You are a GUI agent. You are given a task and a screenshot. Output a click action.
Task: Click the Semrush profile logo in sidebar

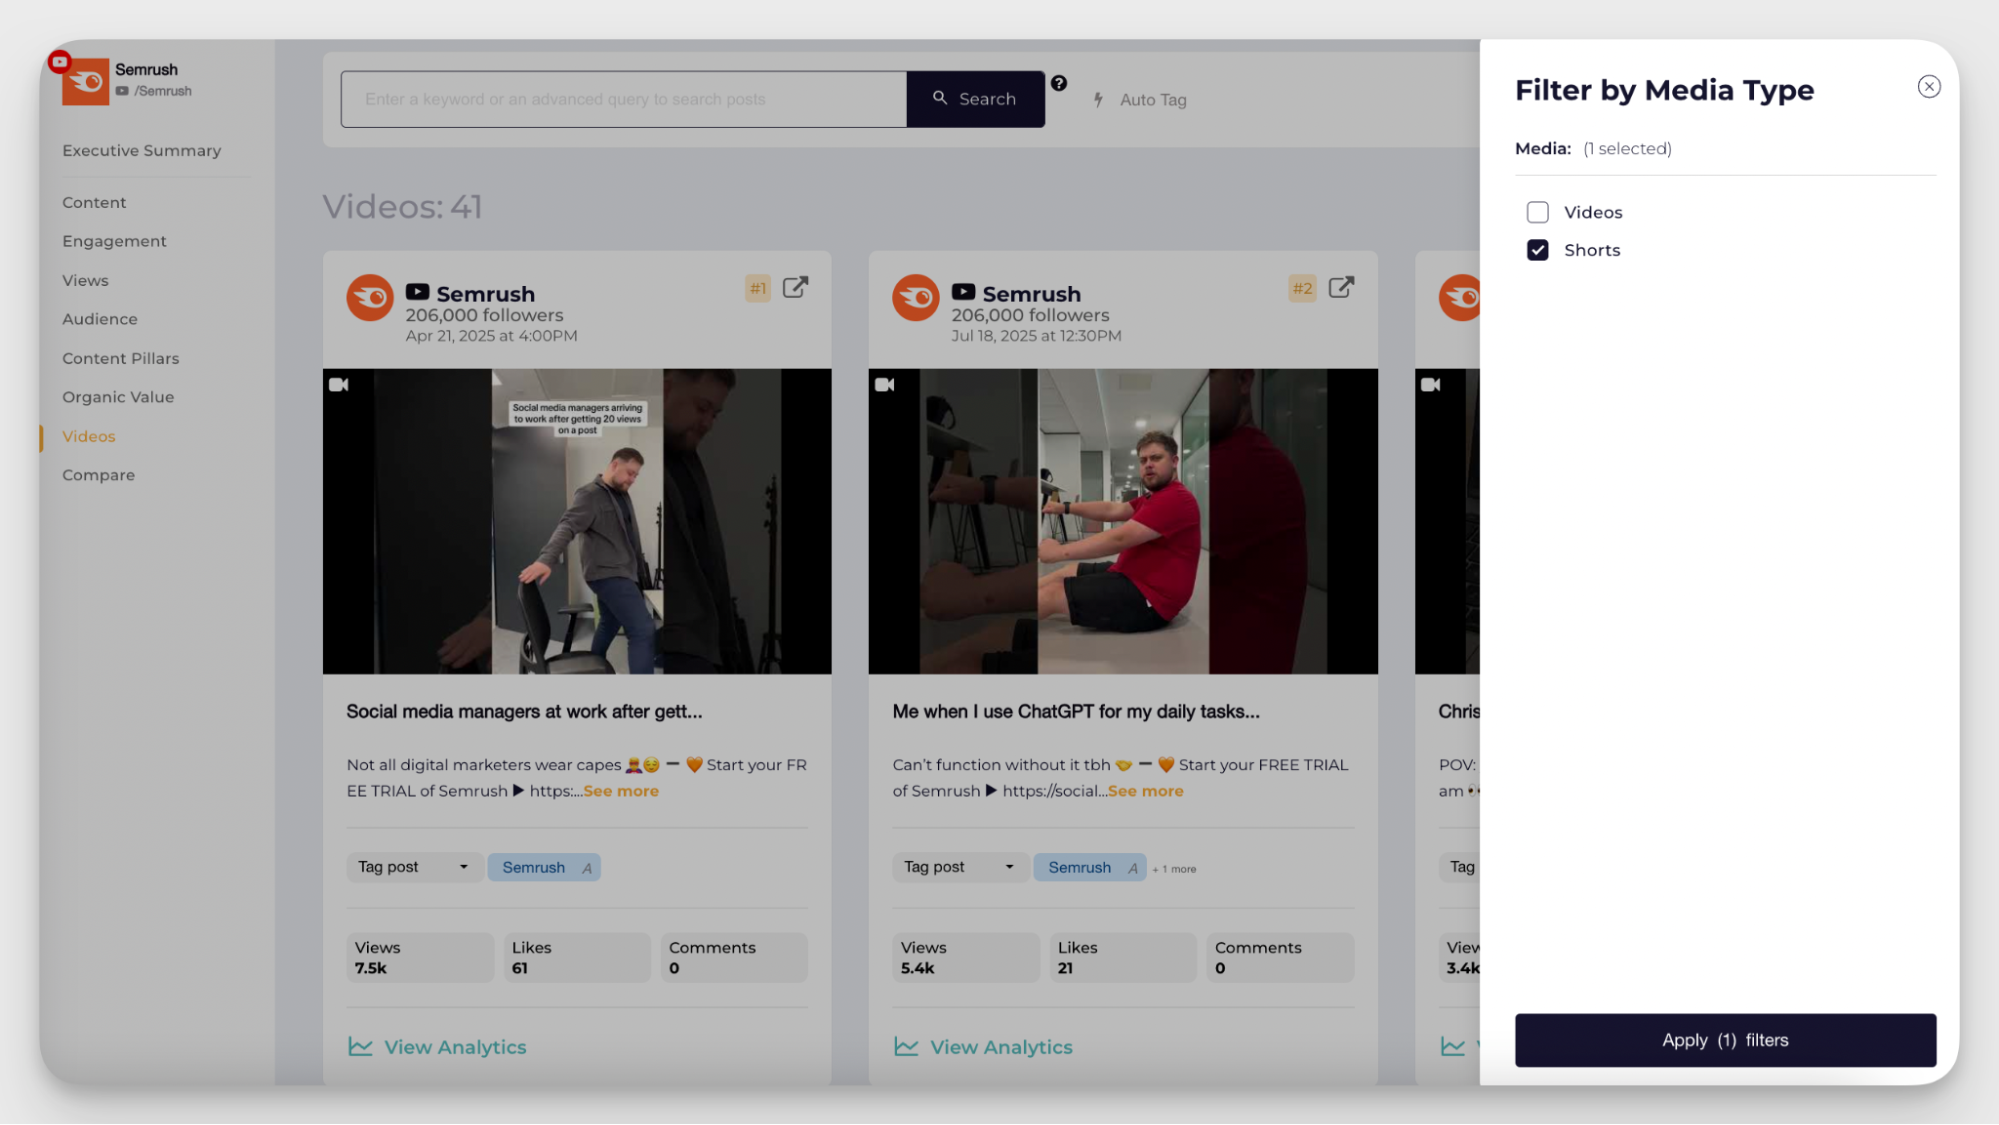[x=84, y=81]
